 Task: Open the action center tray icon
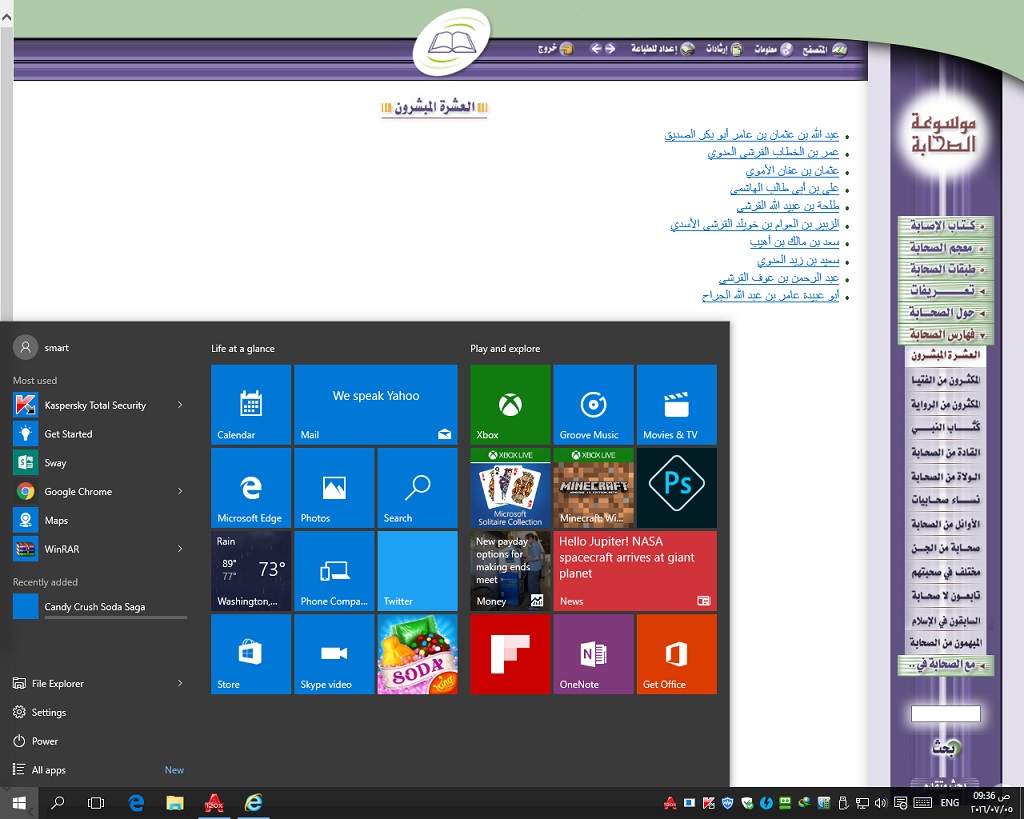coord(900,803)
